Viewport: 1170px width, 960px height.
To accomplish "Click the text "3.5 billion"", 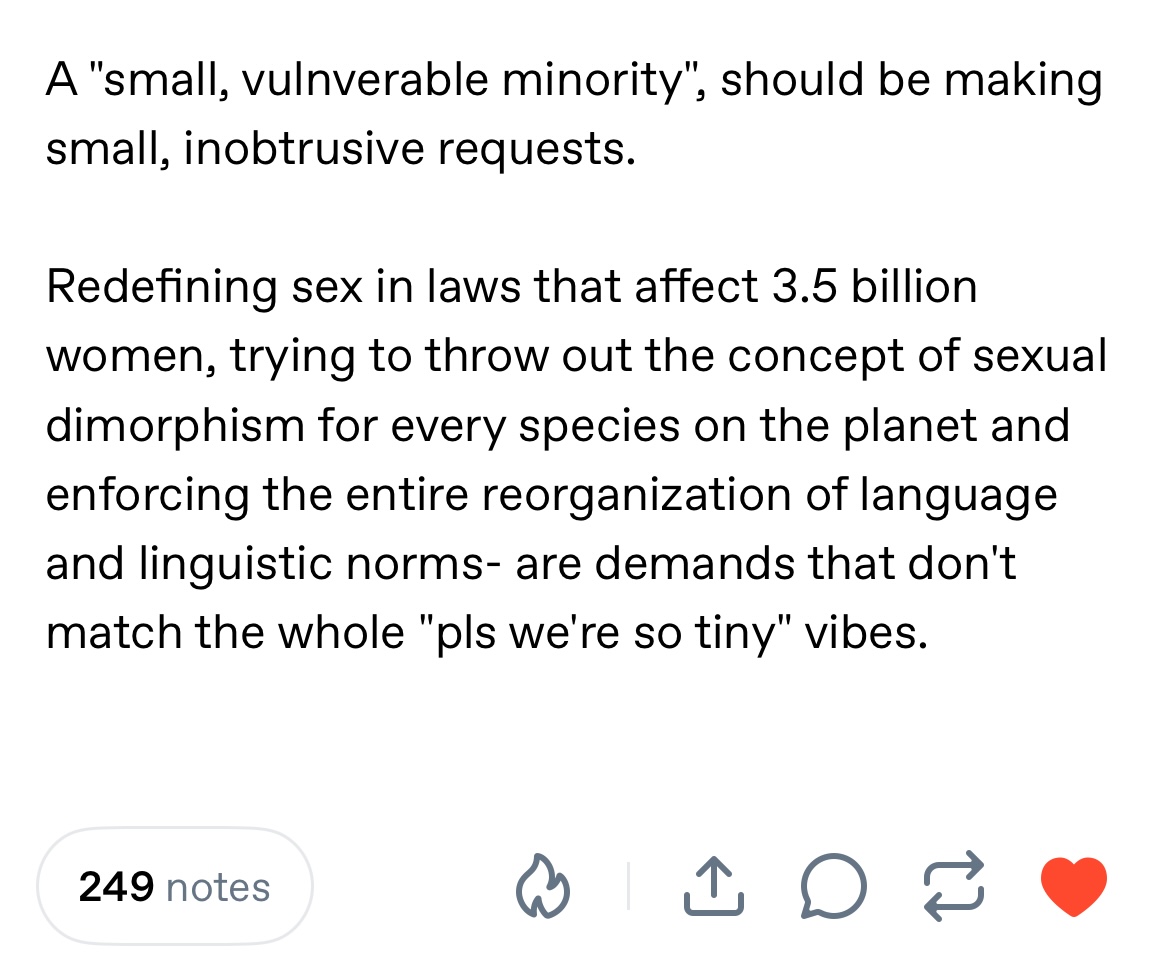I will tap(874, 286).
